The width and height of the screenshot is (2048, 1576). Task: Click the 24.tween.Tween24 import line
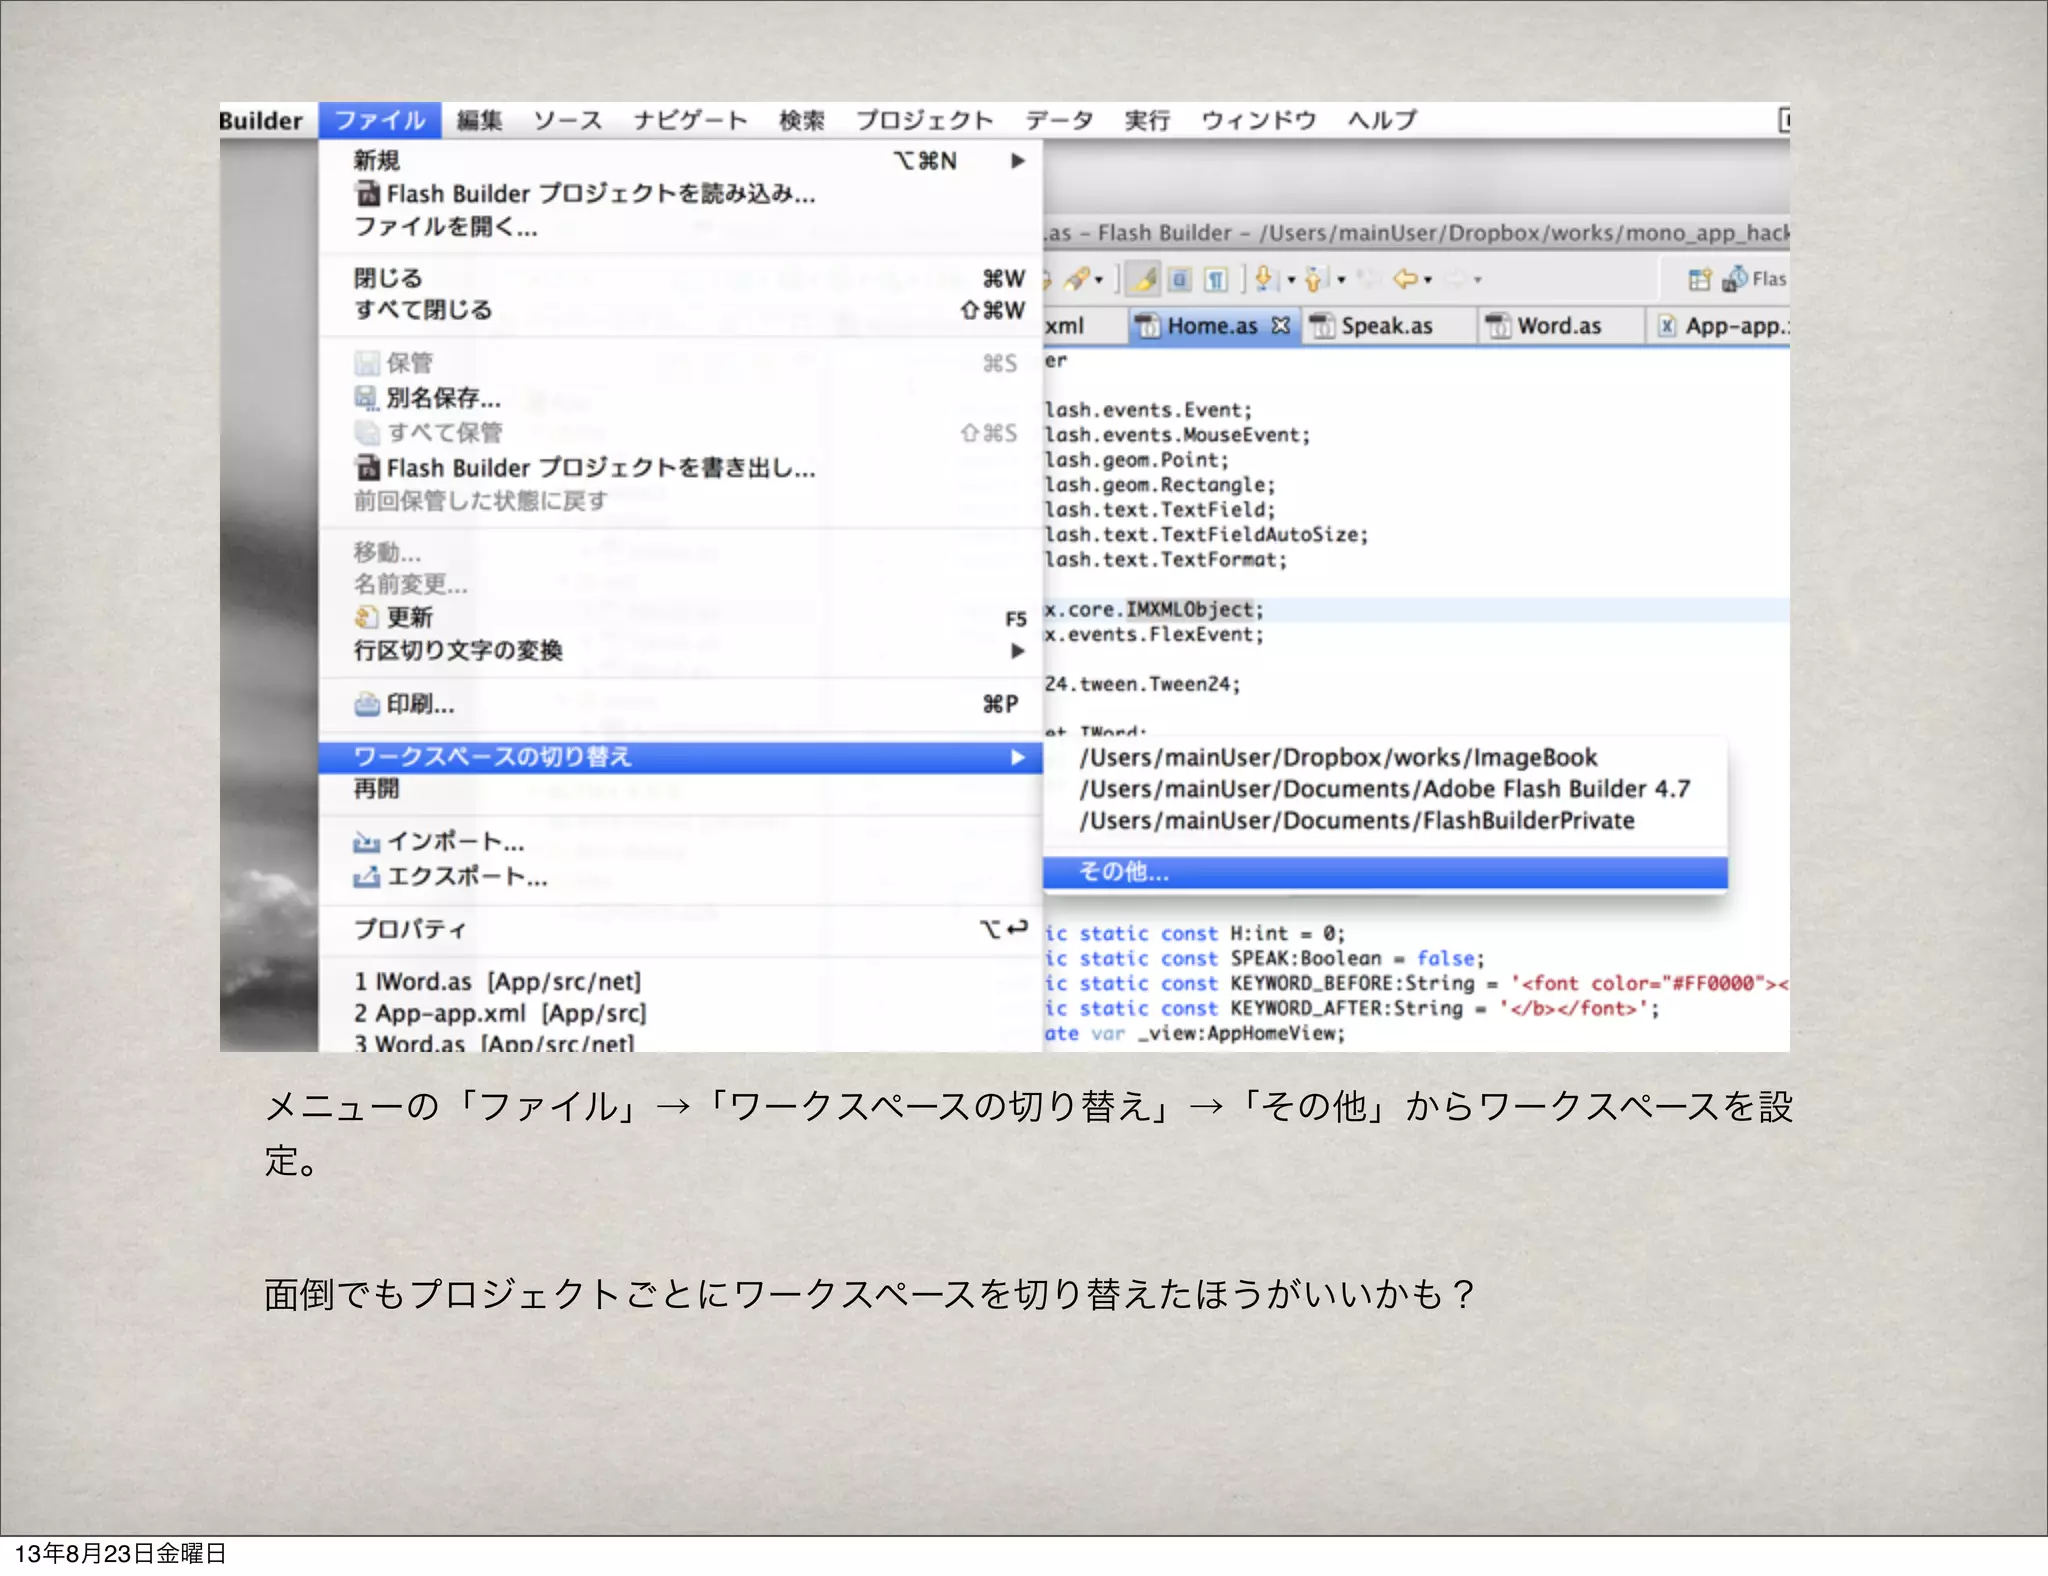tap(1142, 684)
